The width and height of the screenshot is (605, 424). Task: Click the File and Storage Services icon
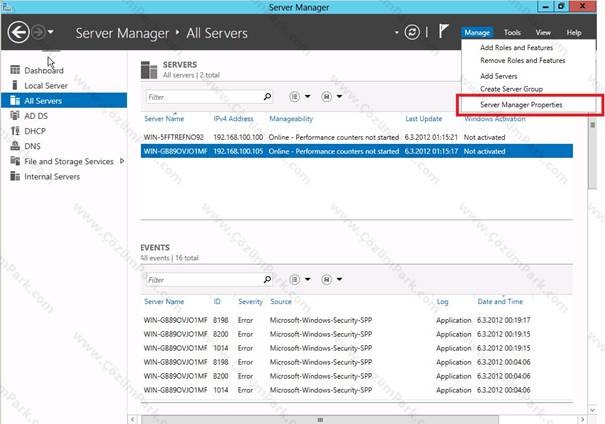(15, 160)
